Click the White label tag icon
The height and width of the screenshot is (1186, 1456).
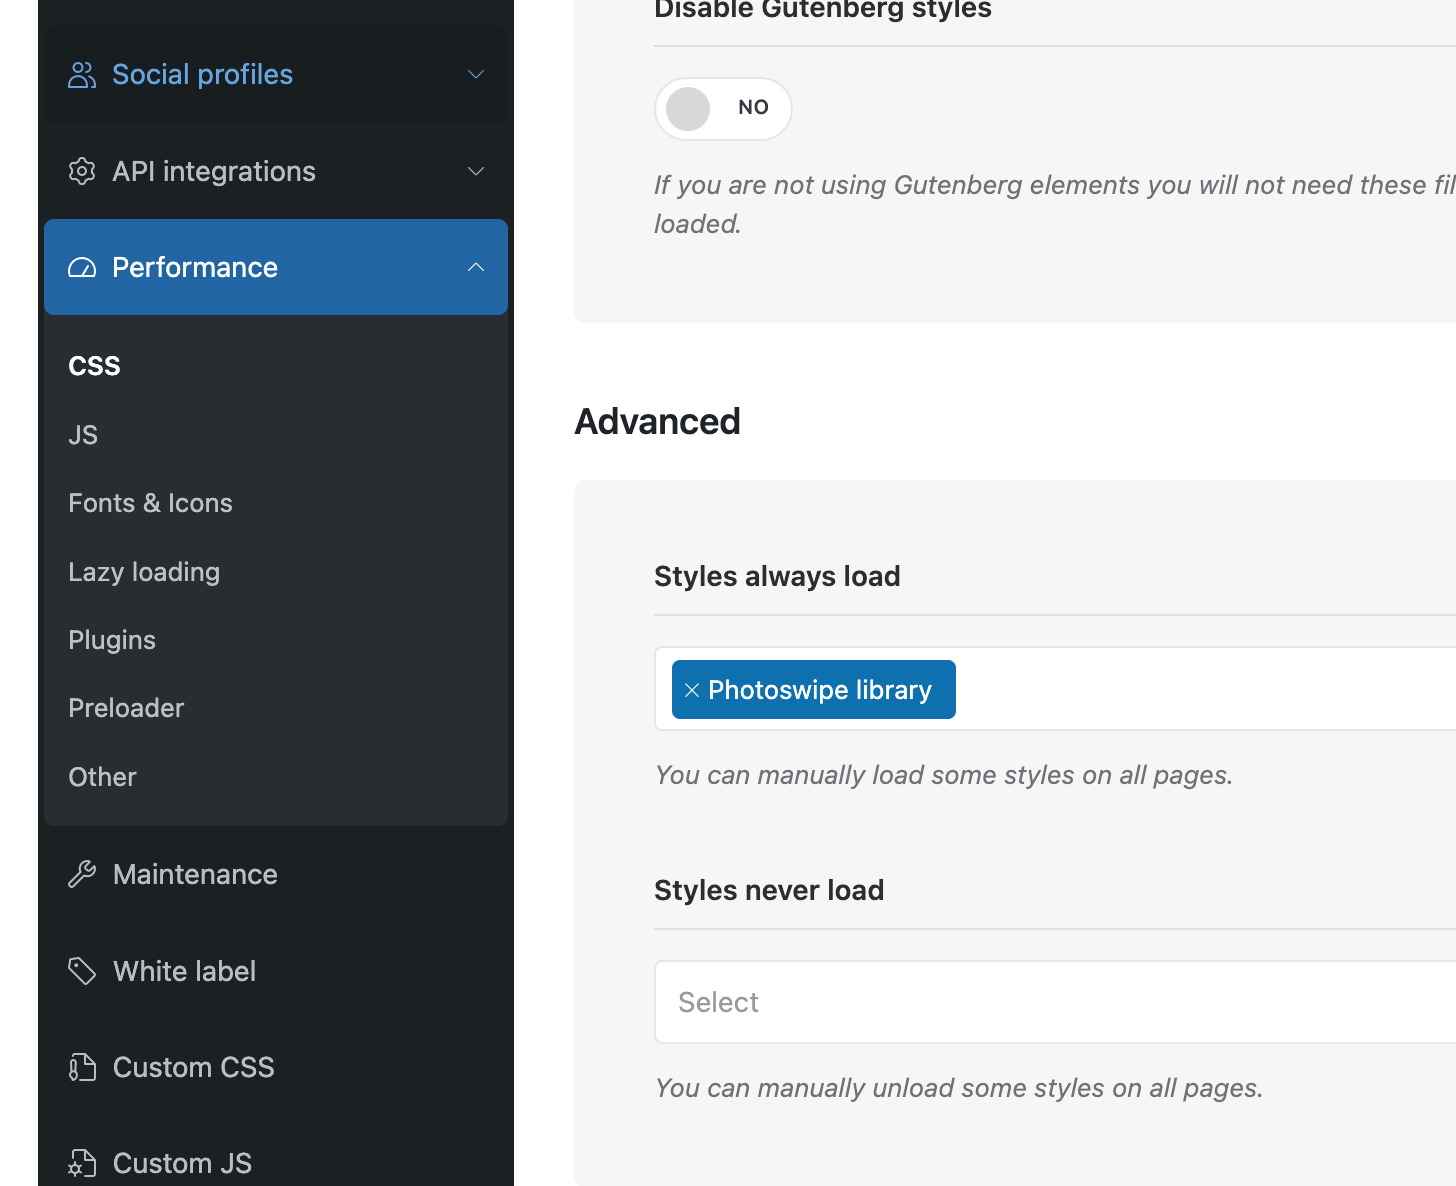(x=82, y=971)
